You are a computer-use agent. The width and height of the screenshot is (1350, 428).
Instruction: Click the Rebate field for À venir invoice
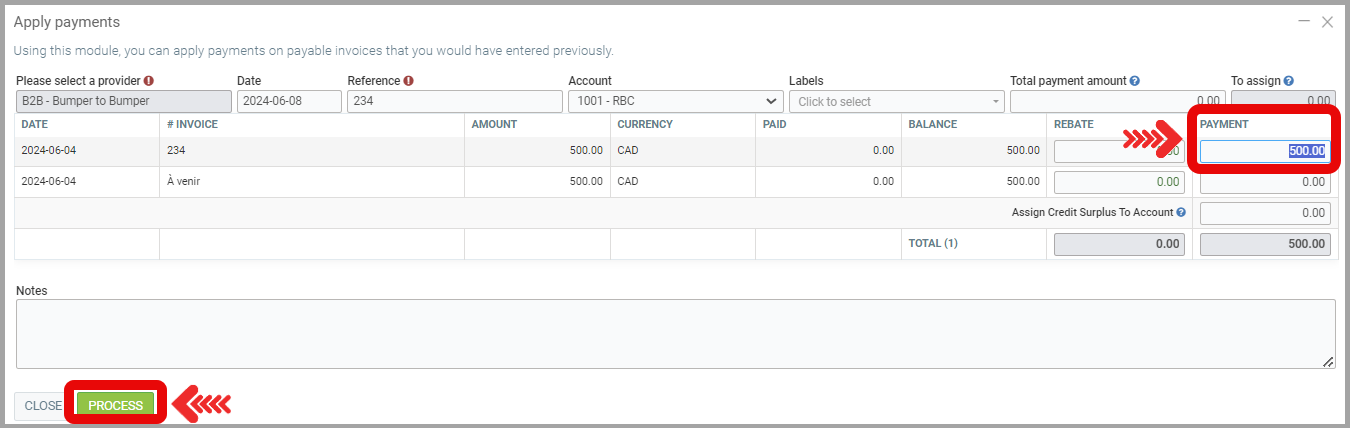[1119, 182]
